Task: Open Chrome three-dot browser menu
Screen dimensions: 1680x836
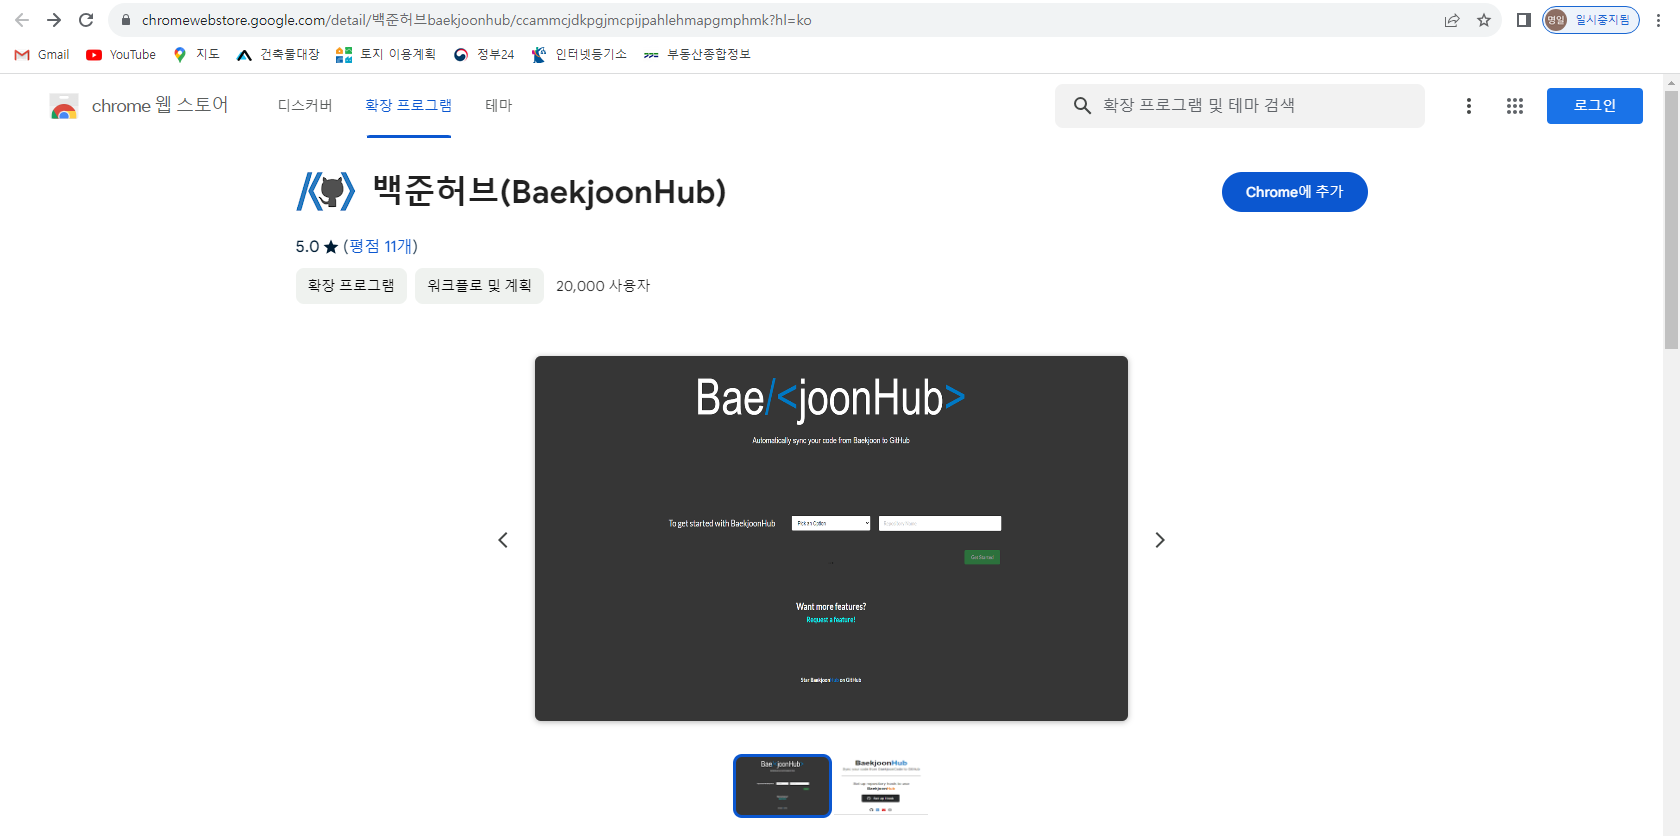Action: 1658,20
